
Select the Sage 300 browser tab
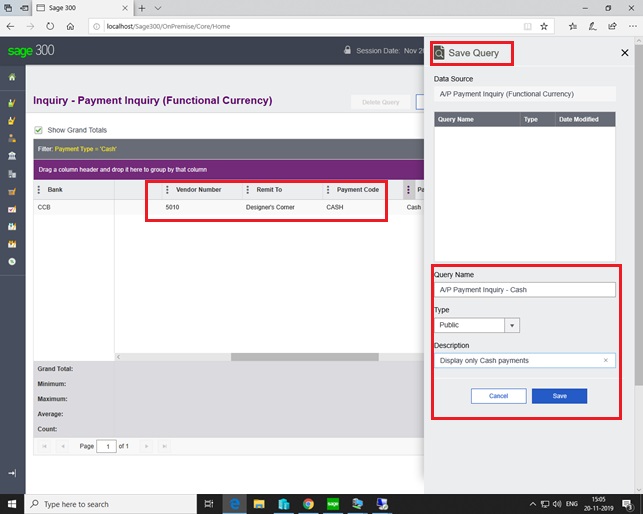click(x=82, y=8)
